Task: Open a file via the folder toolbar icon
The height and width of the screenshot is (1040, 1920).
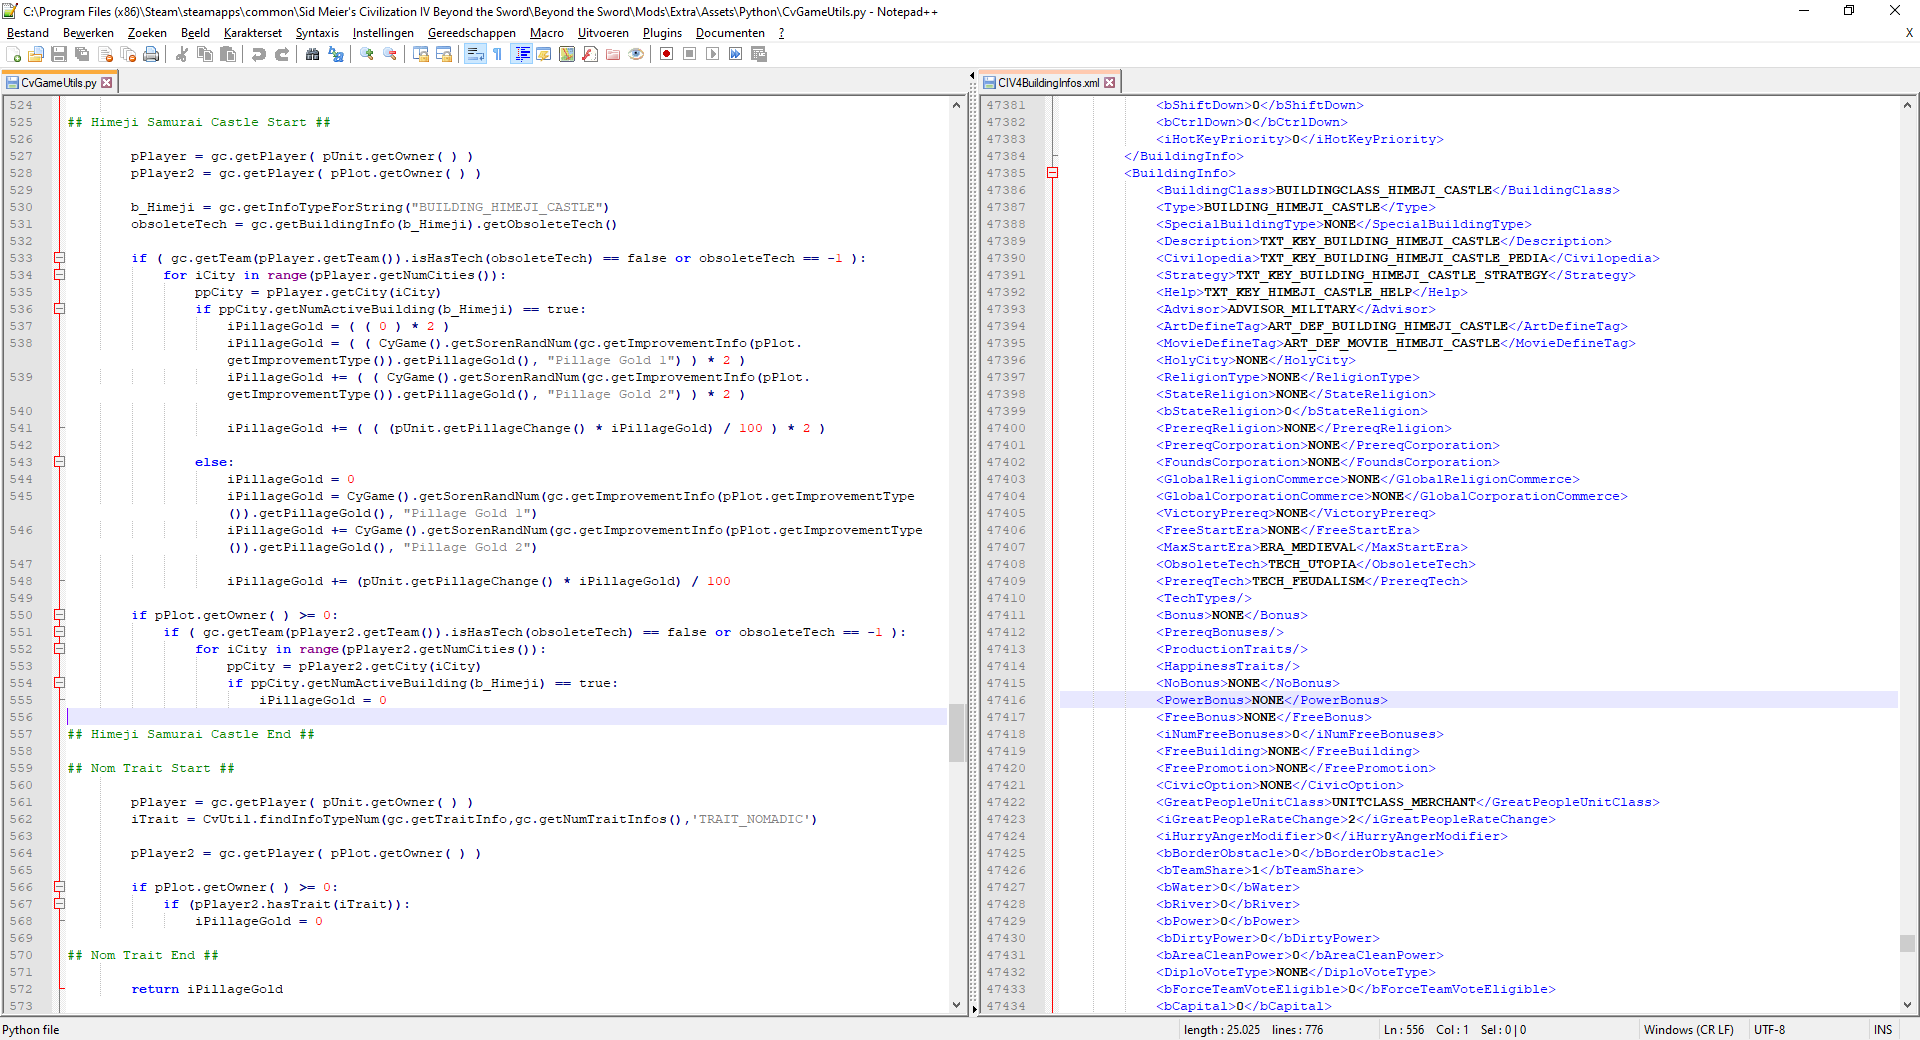Action: pos(37,54)
